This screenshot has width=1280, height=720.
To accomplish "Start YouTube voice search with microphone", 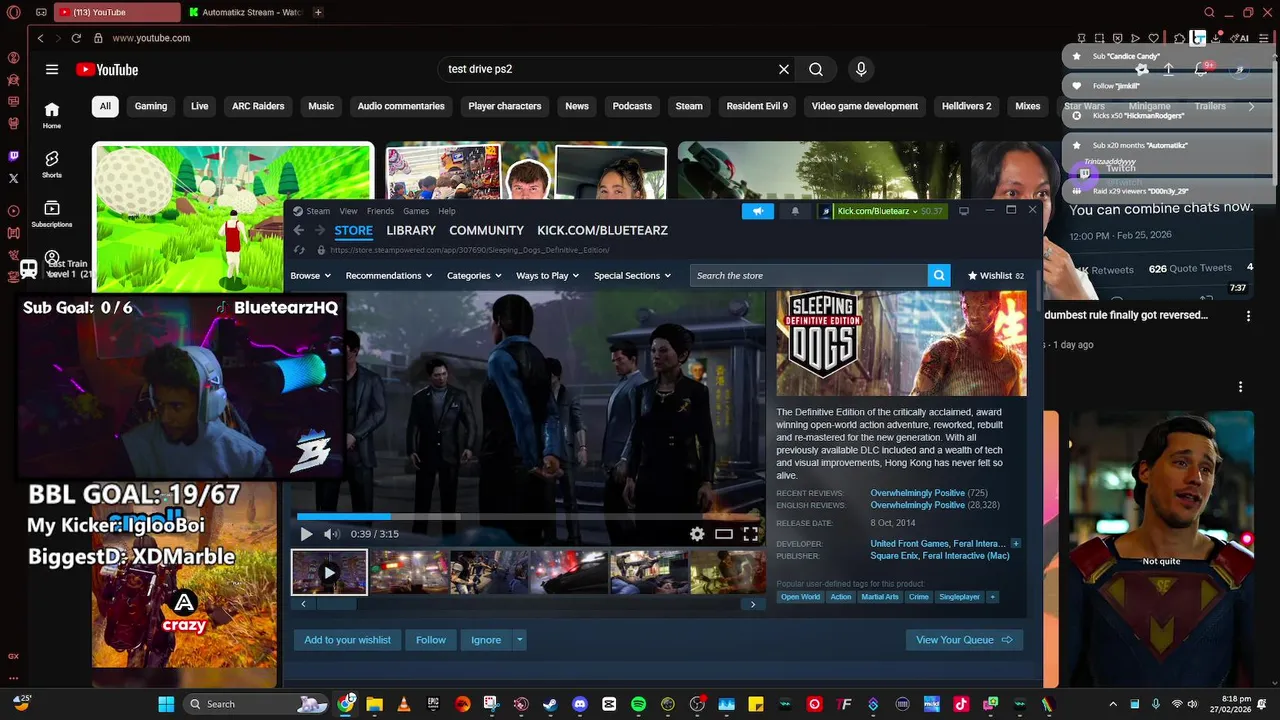I will [861, 69].
